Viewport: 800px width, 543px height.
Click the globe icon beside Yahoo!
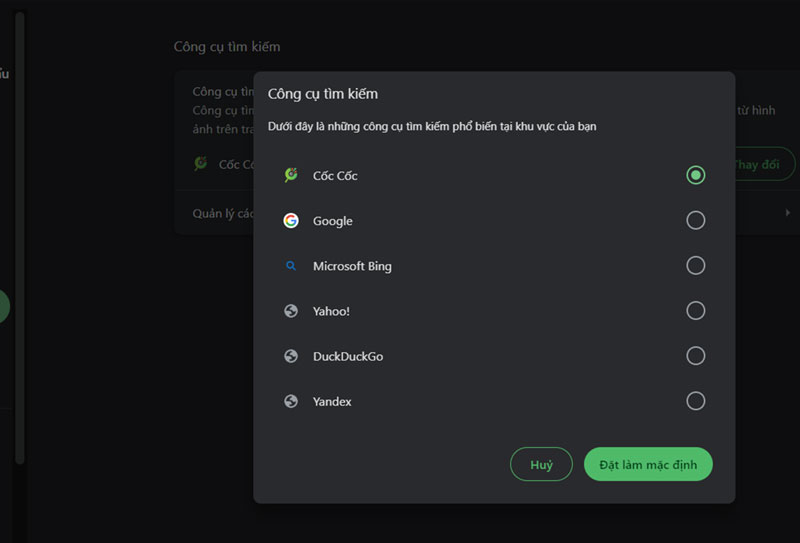pos(291,311)
